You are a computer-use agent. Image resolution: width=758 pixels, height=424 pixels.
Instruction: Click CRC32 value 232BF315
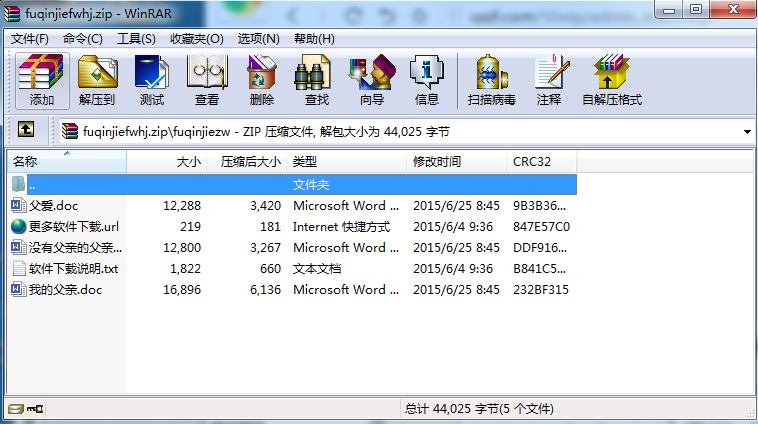[541, 290]
